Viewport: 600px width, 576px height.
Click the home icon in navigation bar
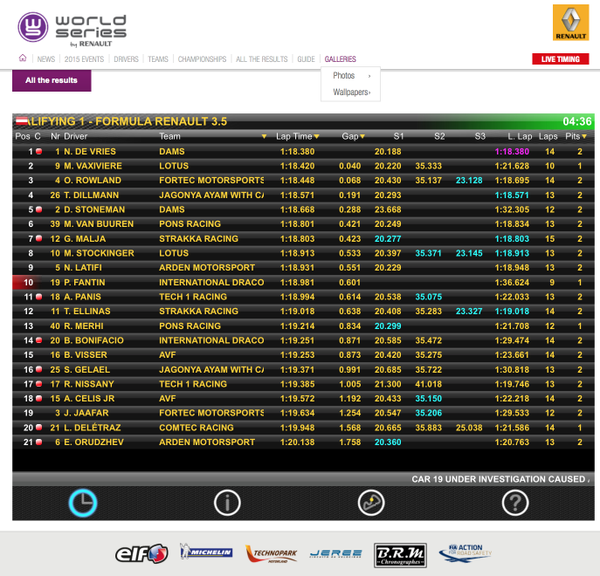pyautogui.click(x=23, y=58)
